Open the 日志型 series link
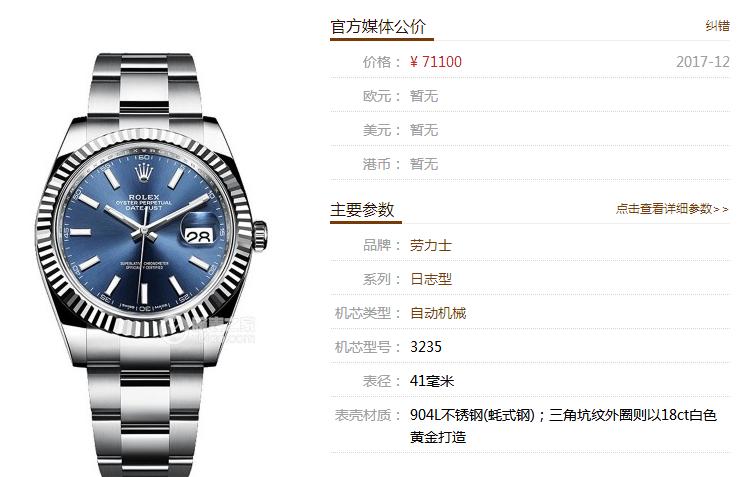This screenshot has width=751, height=477. pyautogui.click(x=431, y=279)
